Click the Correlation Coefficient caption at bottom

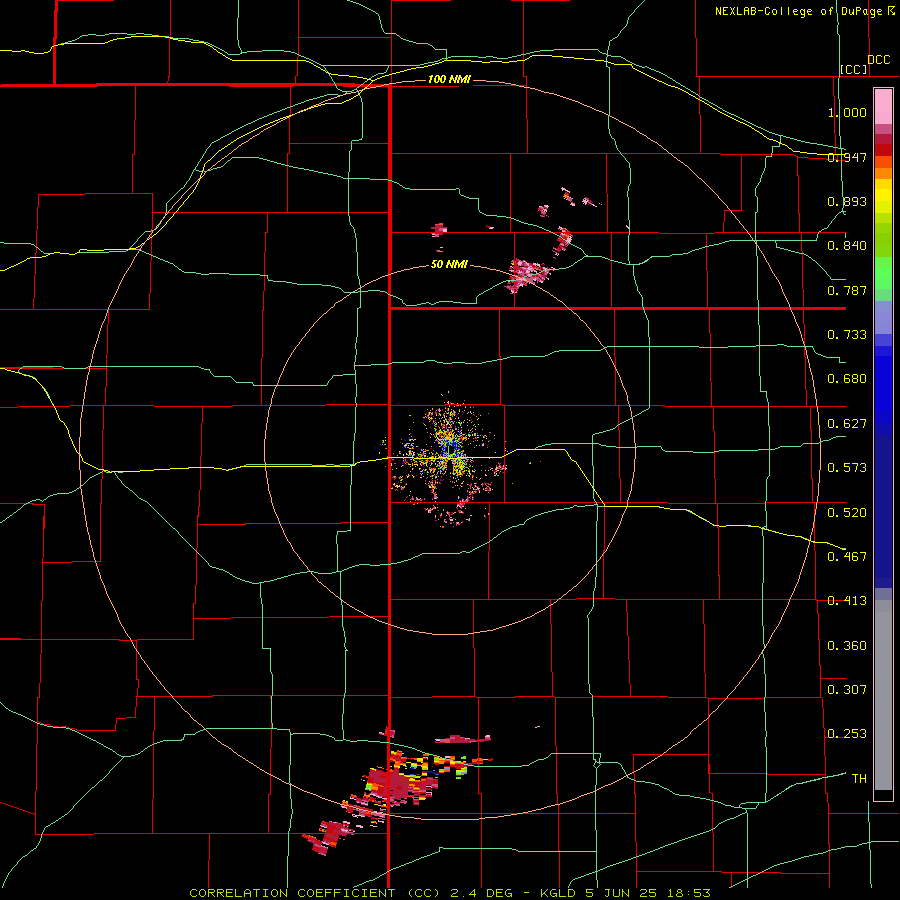coord(450,893)
